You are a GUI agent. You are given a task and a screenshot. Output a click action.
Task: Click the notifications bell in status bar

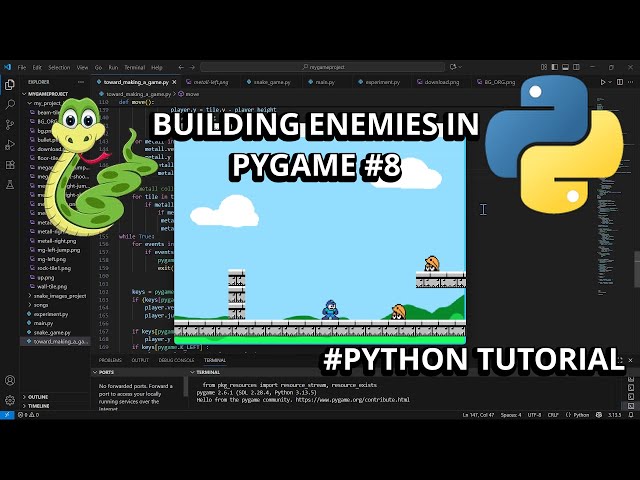click(x=631, y=415)
